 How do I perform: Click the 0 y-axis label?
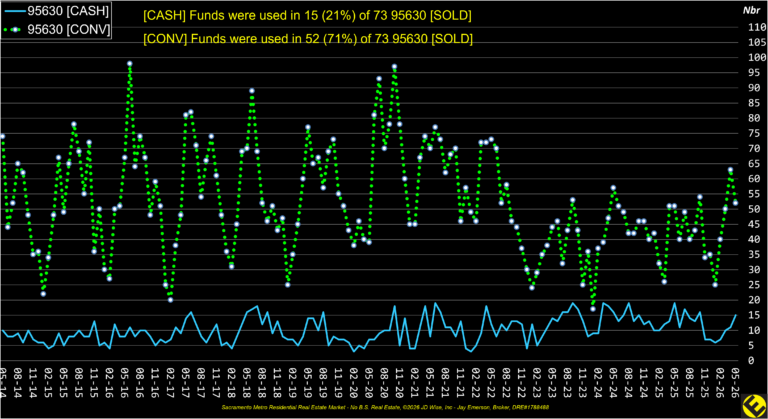[751, 361]
